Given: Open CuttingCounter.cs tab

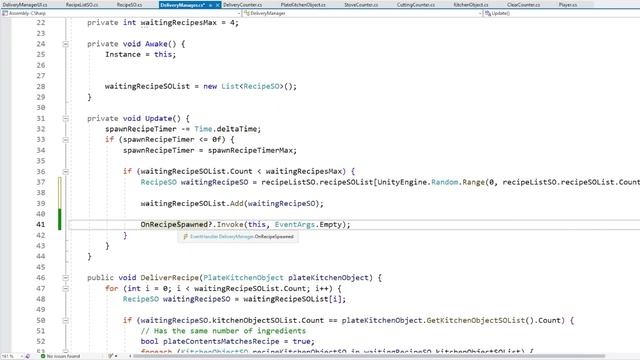Looking at the screenshot, I should 416,5.
